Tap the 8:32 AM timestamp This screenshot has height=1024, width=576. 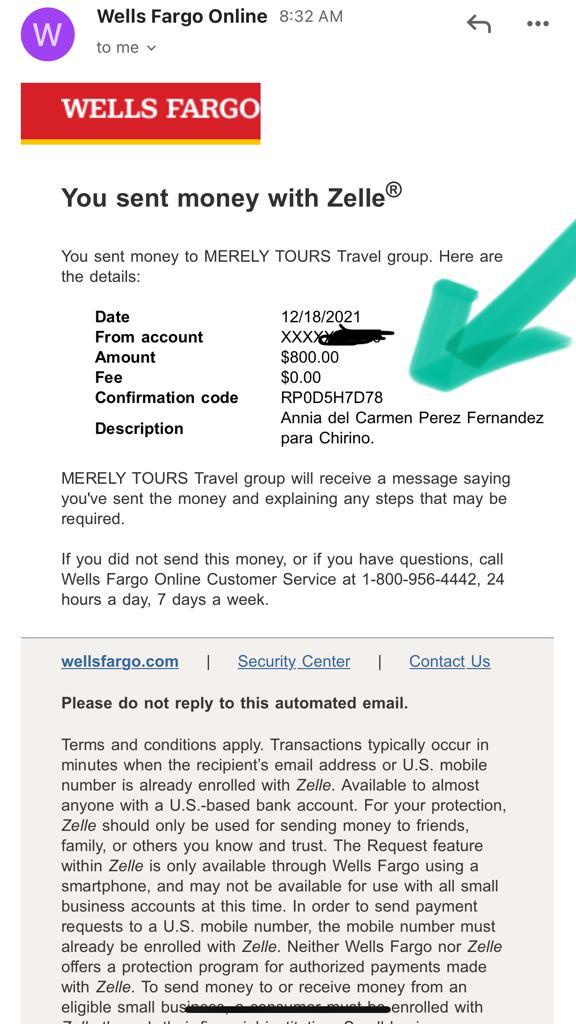pos(311,17)
